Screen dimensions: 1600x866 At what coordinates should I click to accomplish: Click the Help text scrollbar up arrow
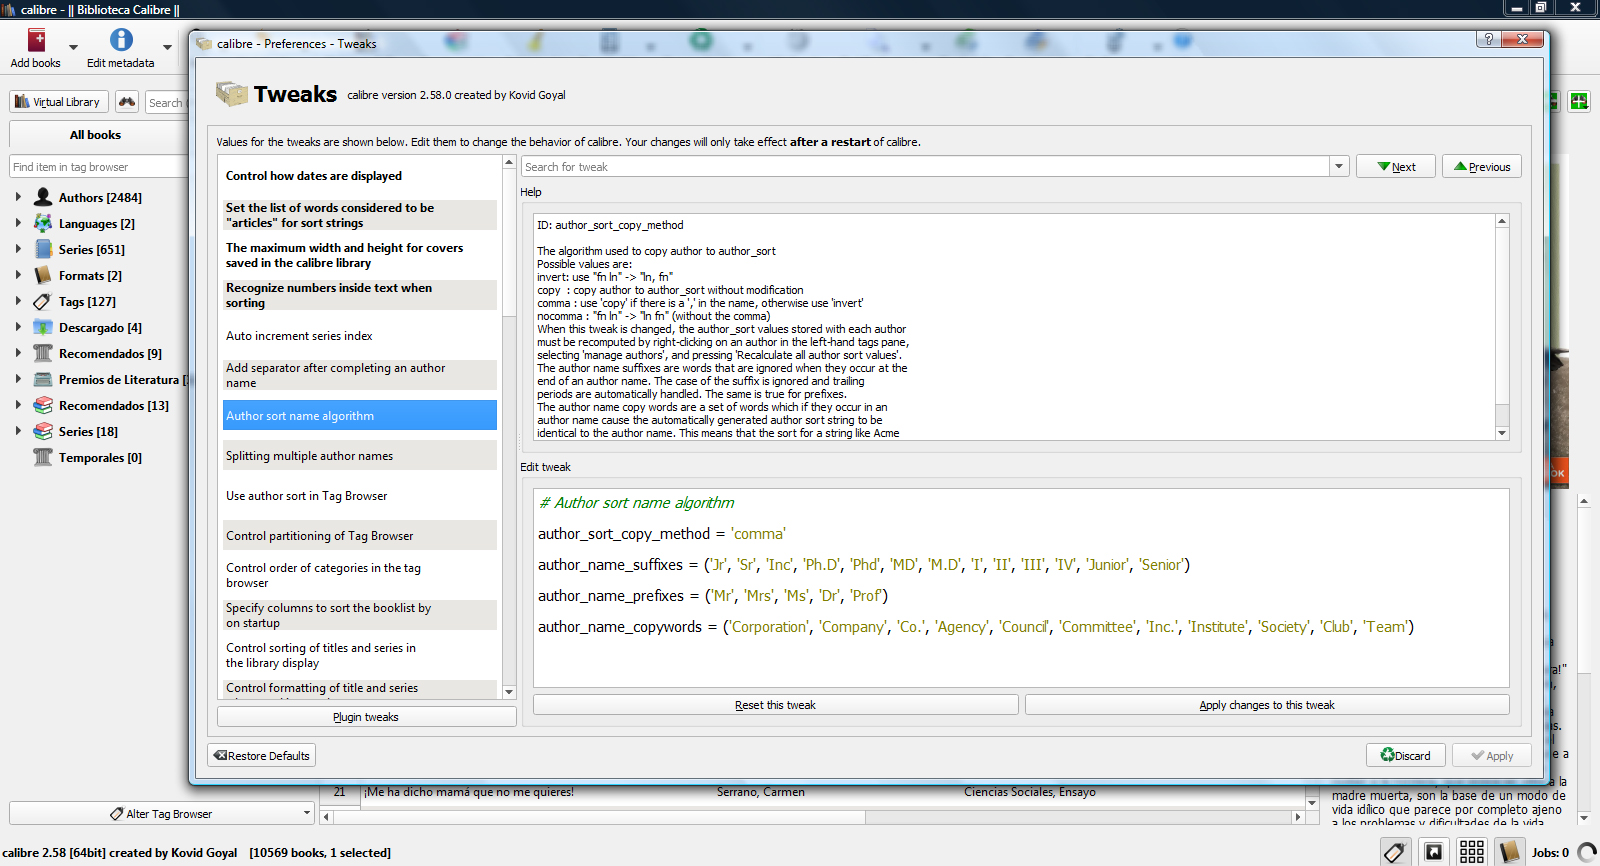[1502, 220]
